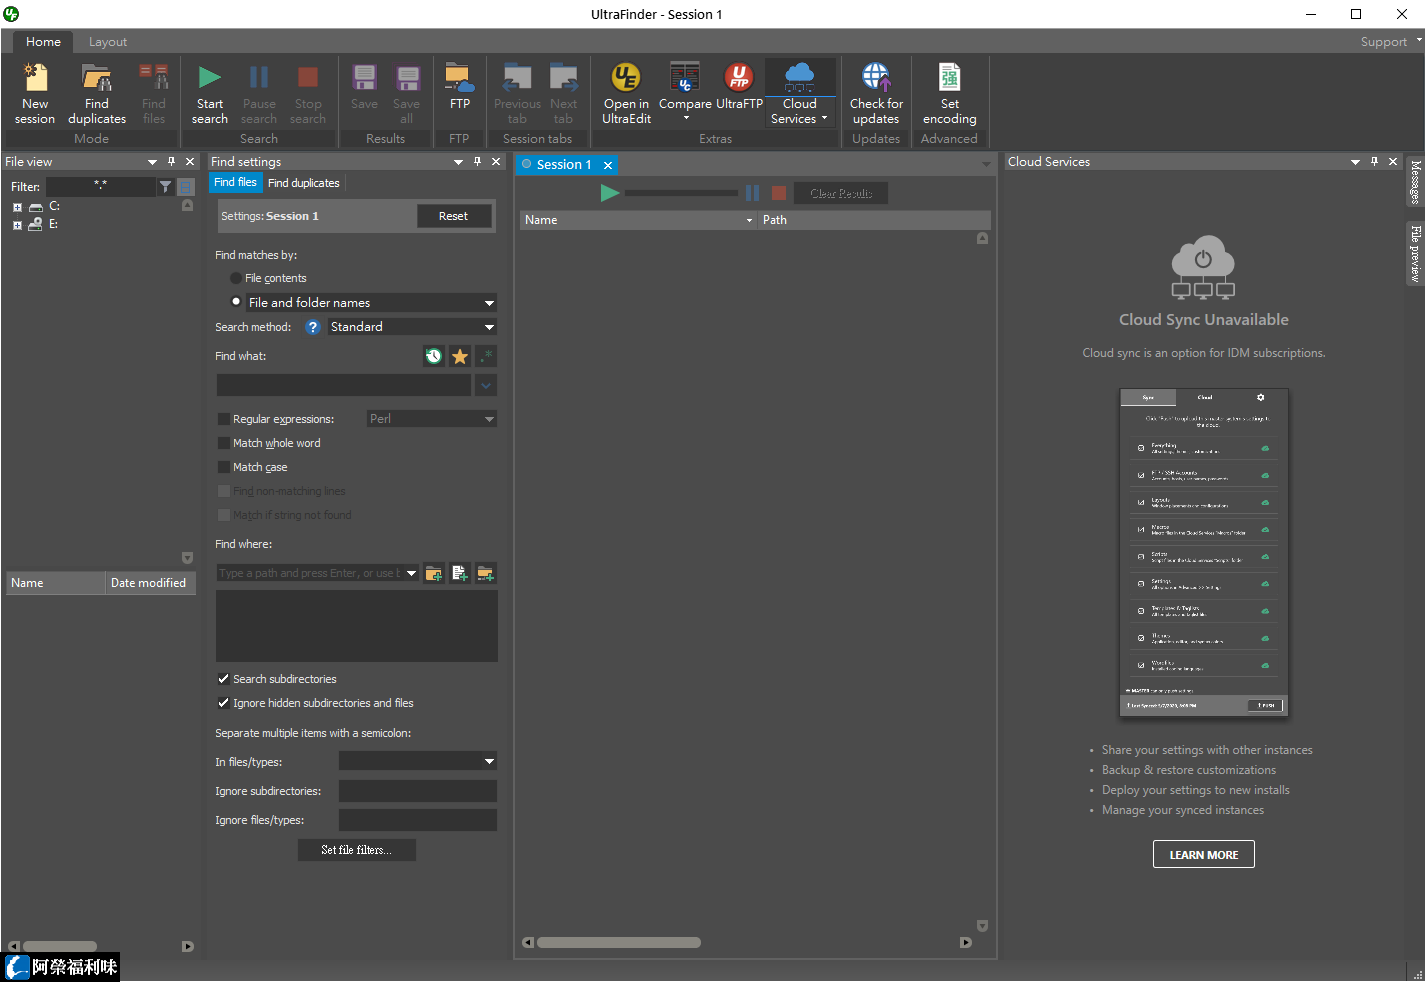Launch UltraFTP from the Extras group
The width and height of the screenshot is (1426, 982).
click(739, 87)
